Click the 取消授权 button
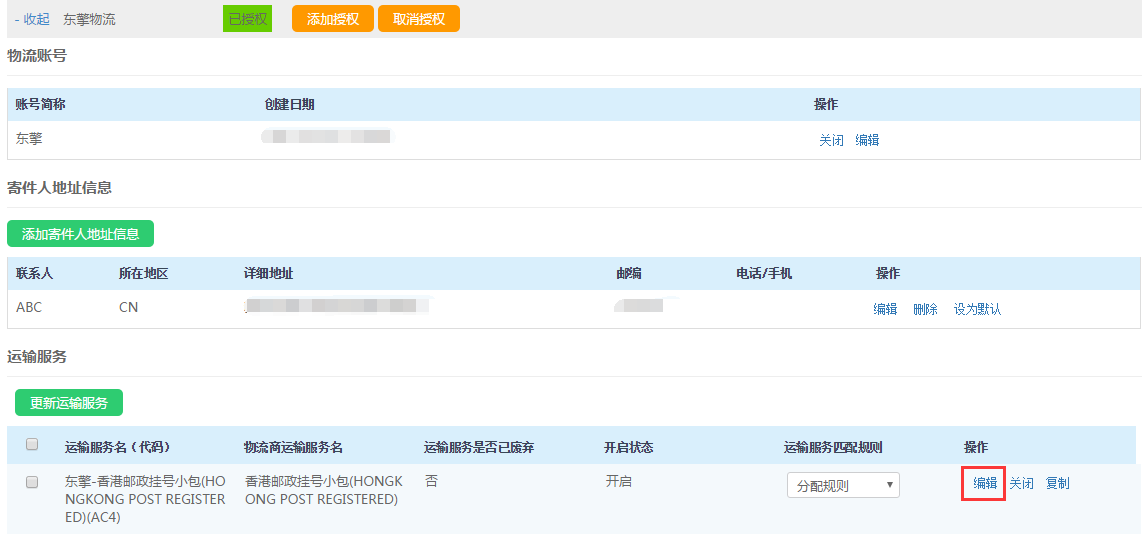Viewport: 1143px width, 545px height. [418, 19]
